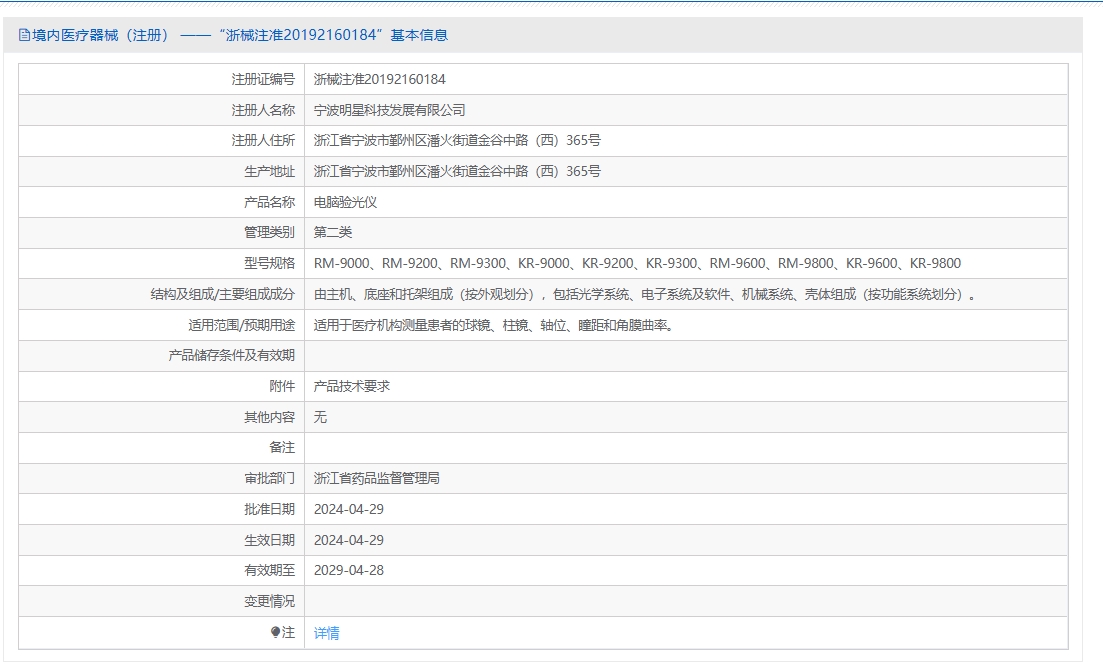The height and width of the screenshot is (664, 1103).
Task: Click the 生效日期 row label
Action: tap(269, 540)
